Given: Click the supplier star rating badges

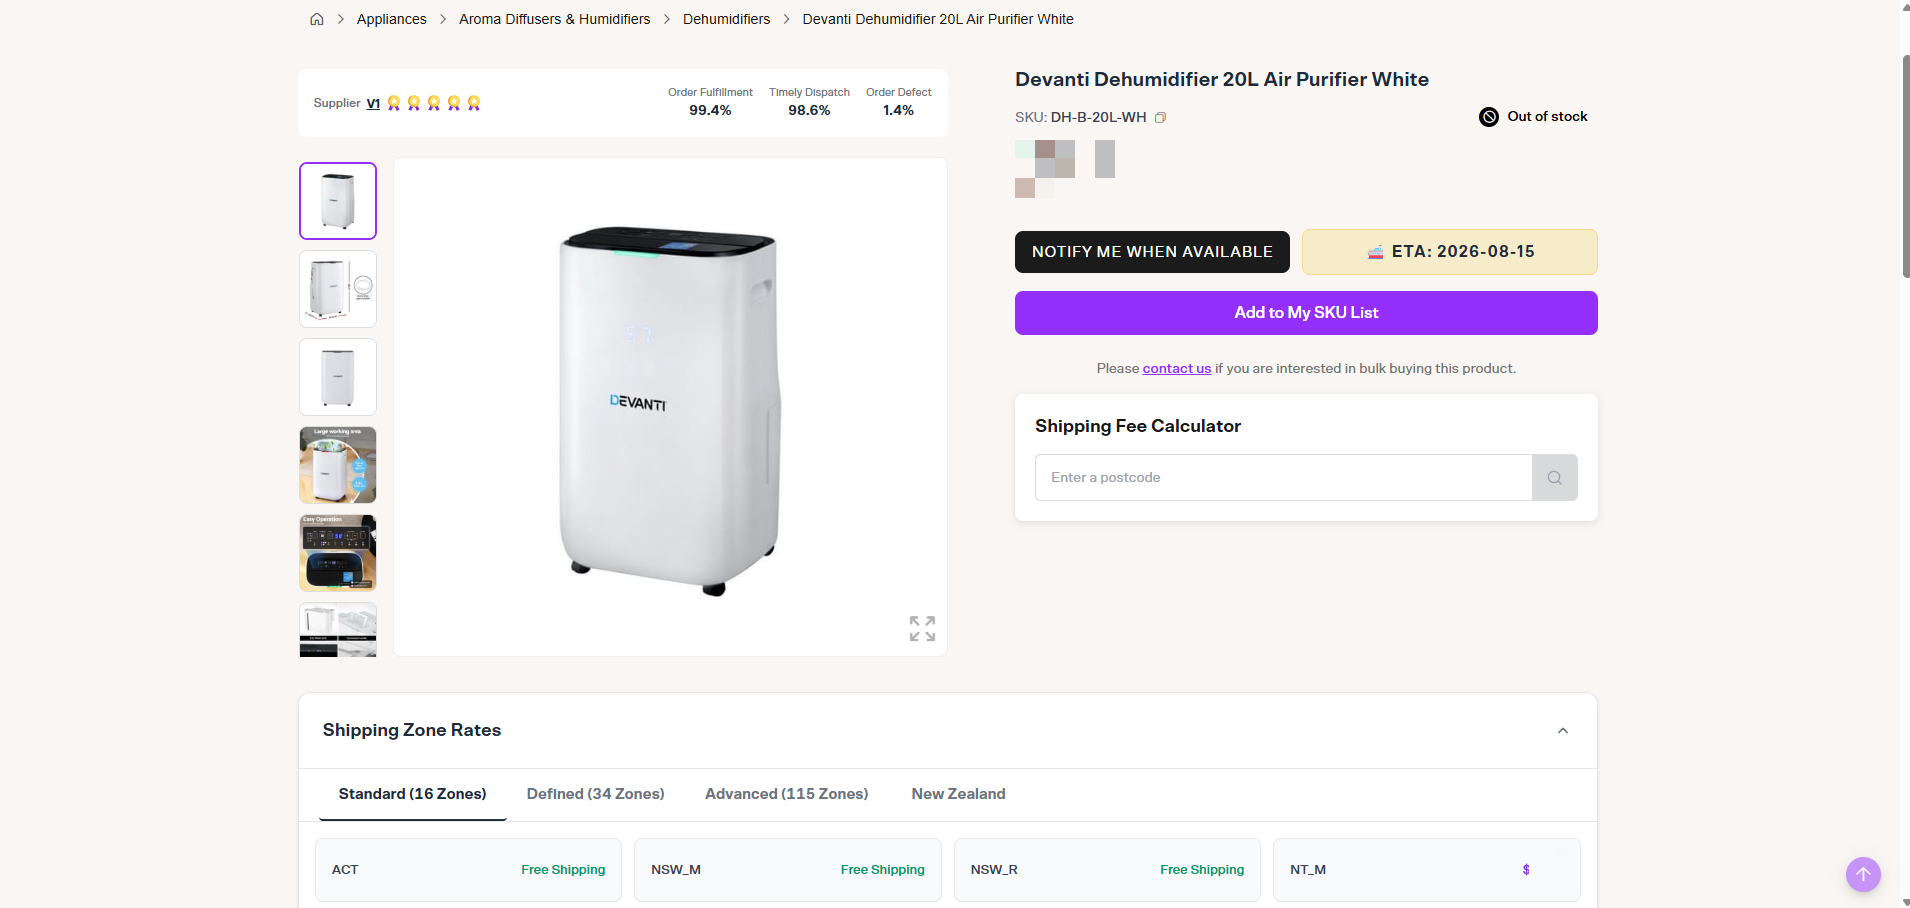Looking at the screenshot, I should pos(434,103).
